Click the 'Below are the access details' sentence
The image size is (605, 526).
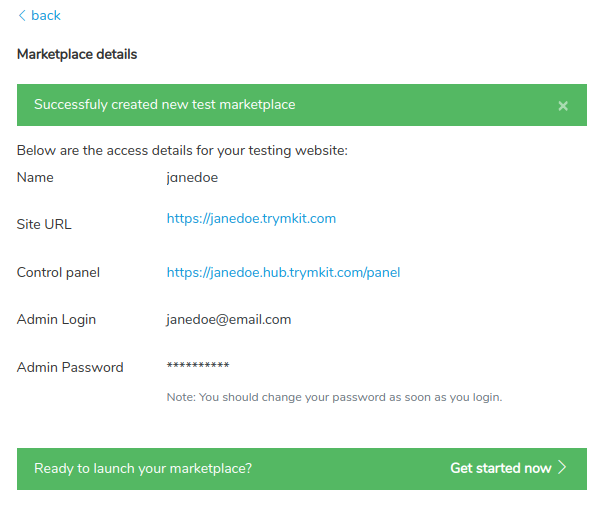coord(182,151)
